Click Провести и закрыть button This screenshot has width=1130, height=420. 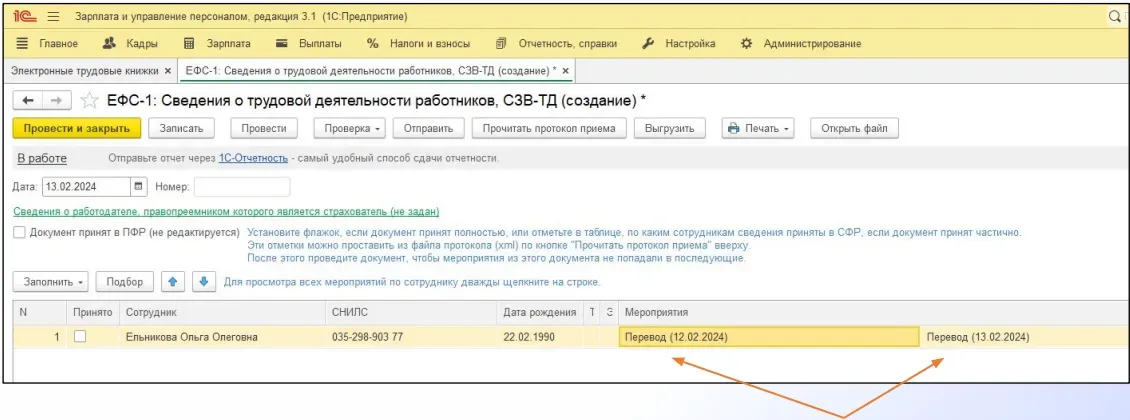pos(76,128)
